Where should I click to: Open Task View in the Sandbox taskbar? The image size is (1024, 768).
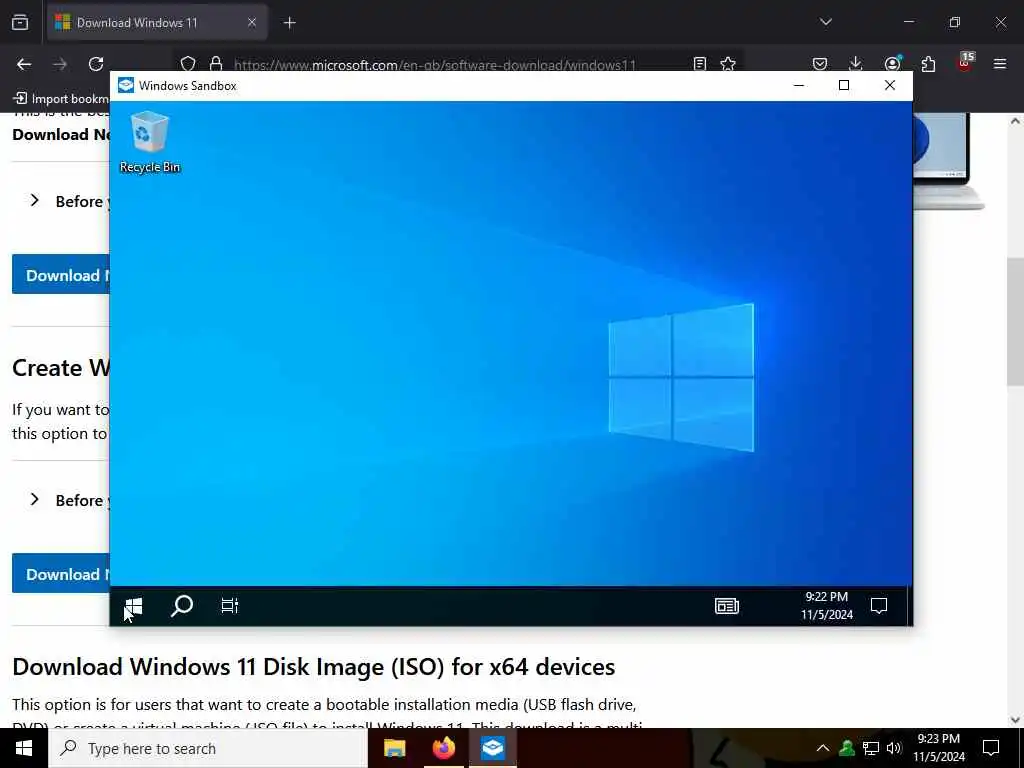[x=229, y=606]
